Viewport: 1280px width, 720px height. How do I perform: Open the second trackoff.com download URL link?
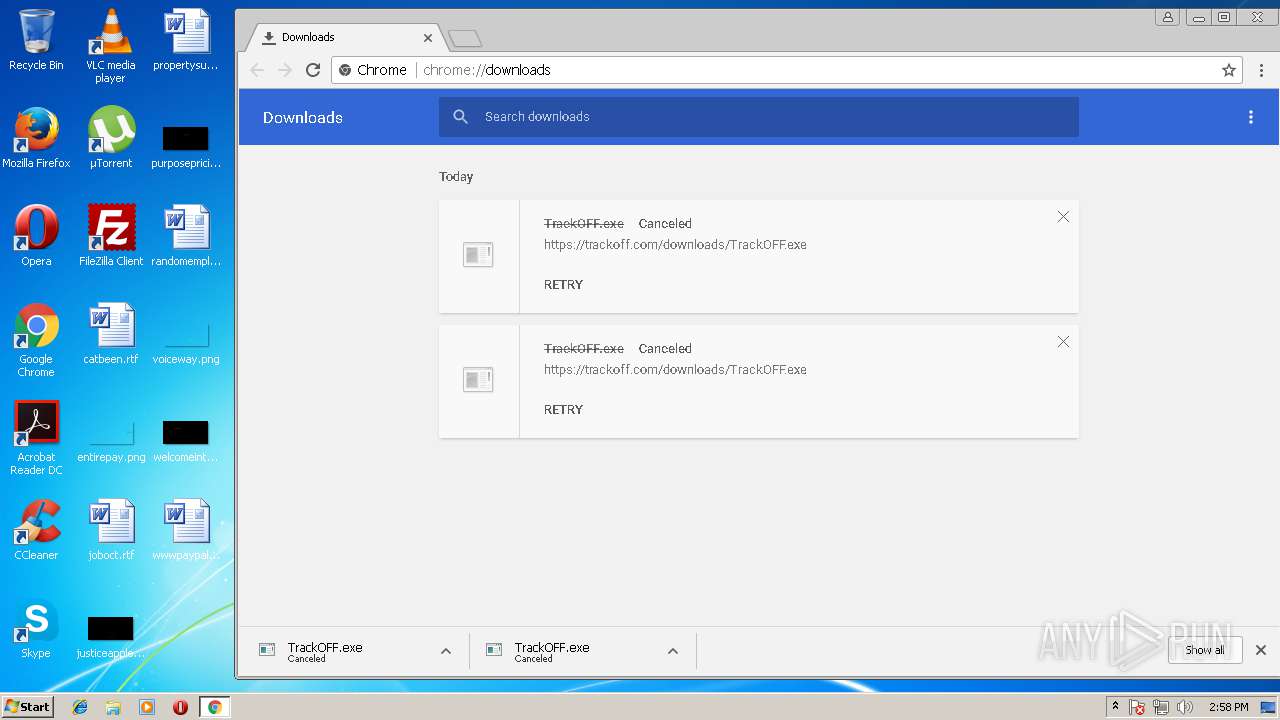coord(675,370)
